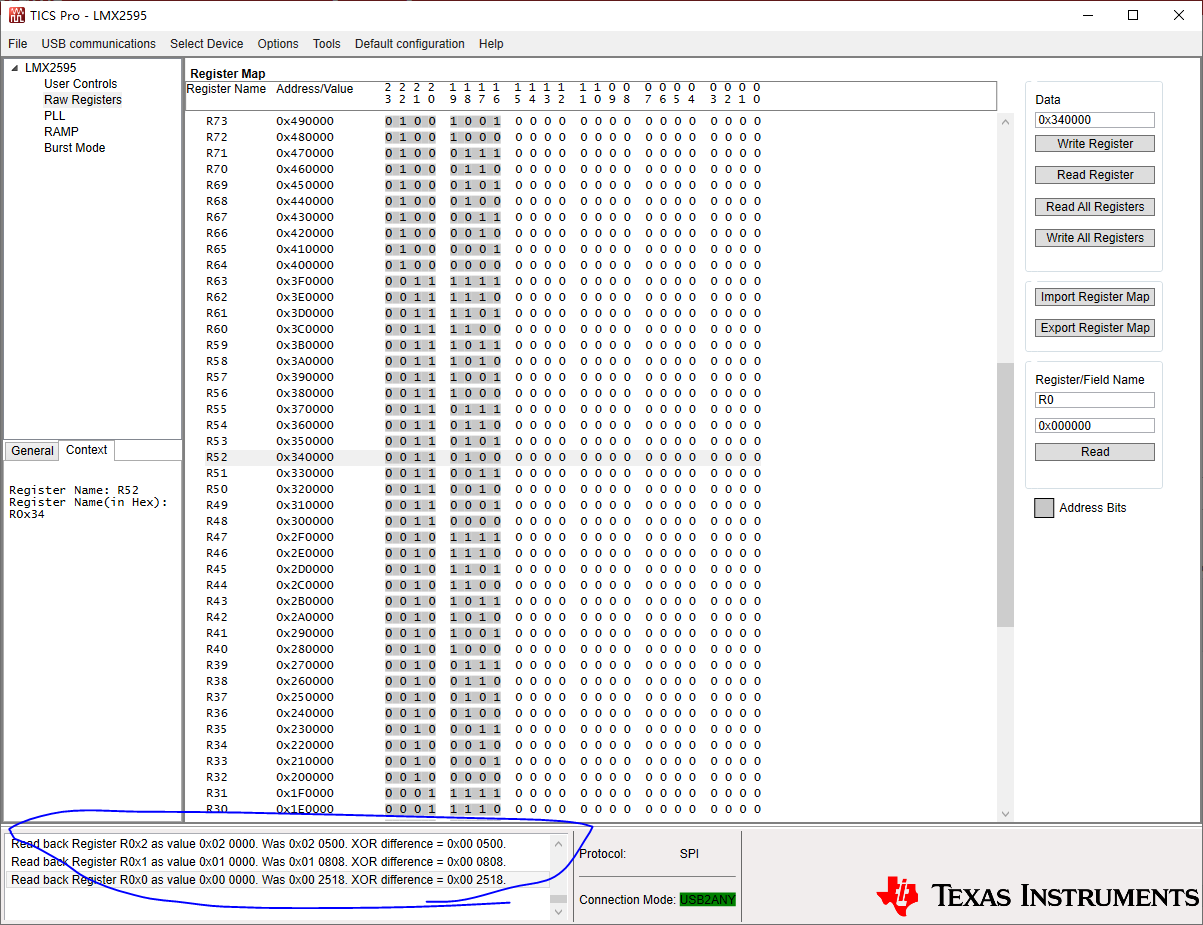The width and height of the screenshot is (1203, 925).
Task: Click the Read Register button
Action: 1095,175
